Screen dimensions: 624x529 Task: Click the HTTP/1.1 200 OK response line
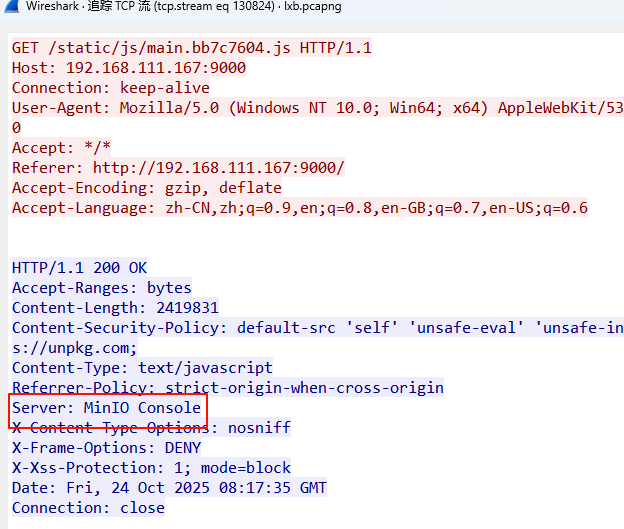pos(79,268)
